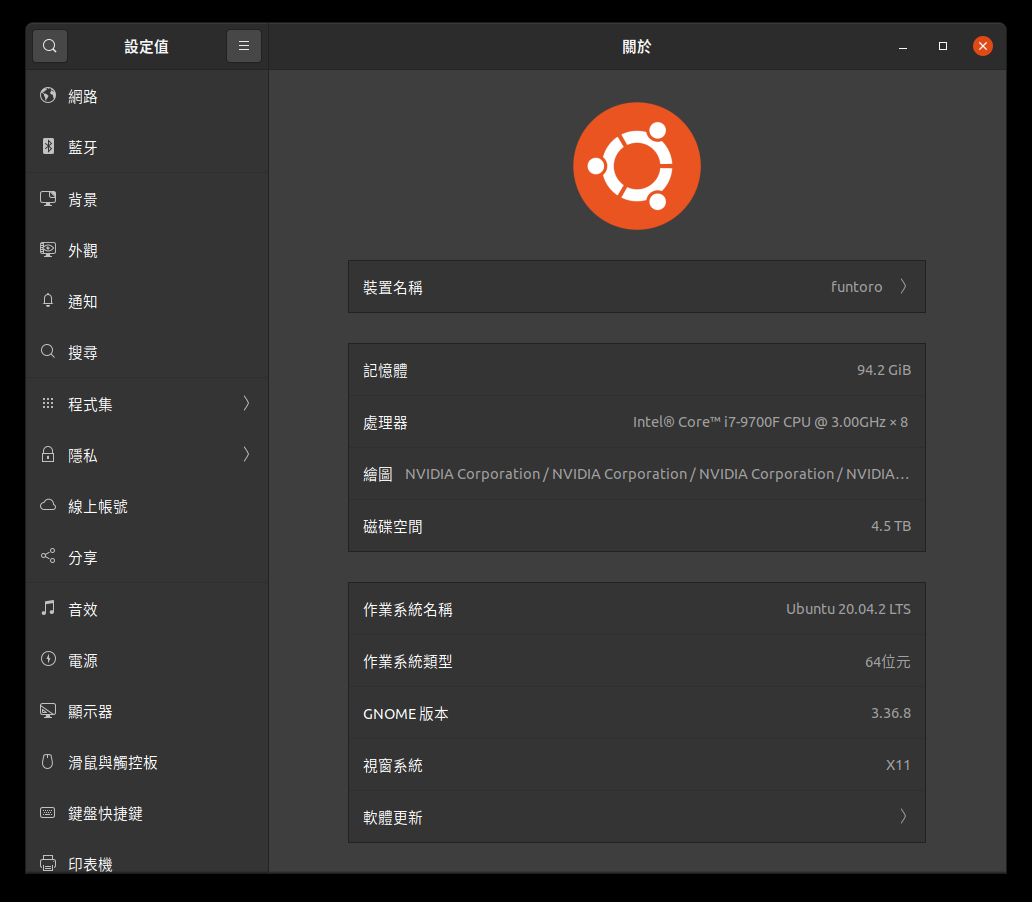
Task: Click the 作業系統名稱 label
Action: [x=407, y=610]
